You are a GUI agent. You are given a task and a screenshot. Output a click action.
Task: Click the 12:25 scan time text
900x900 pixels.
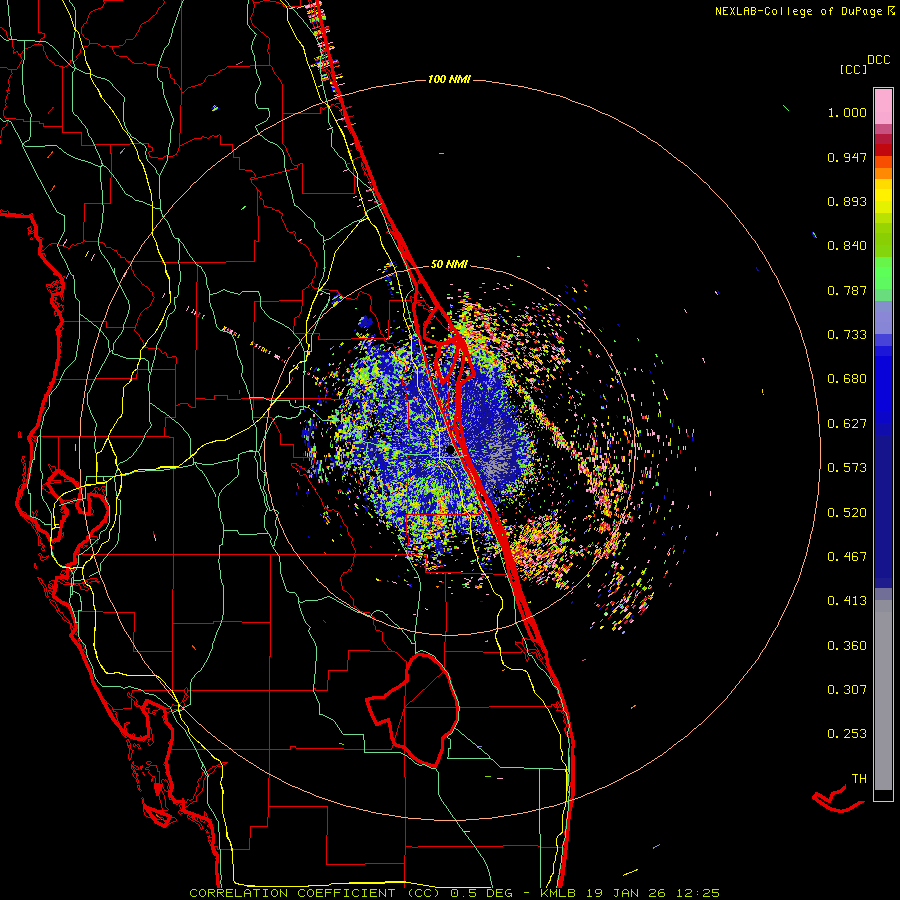[x=697, y=893]
